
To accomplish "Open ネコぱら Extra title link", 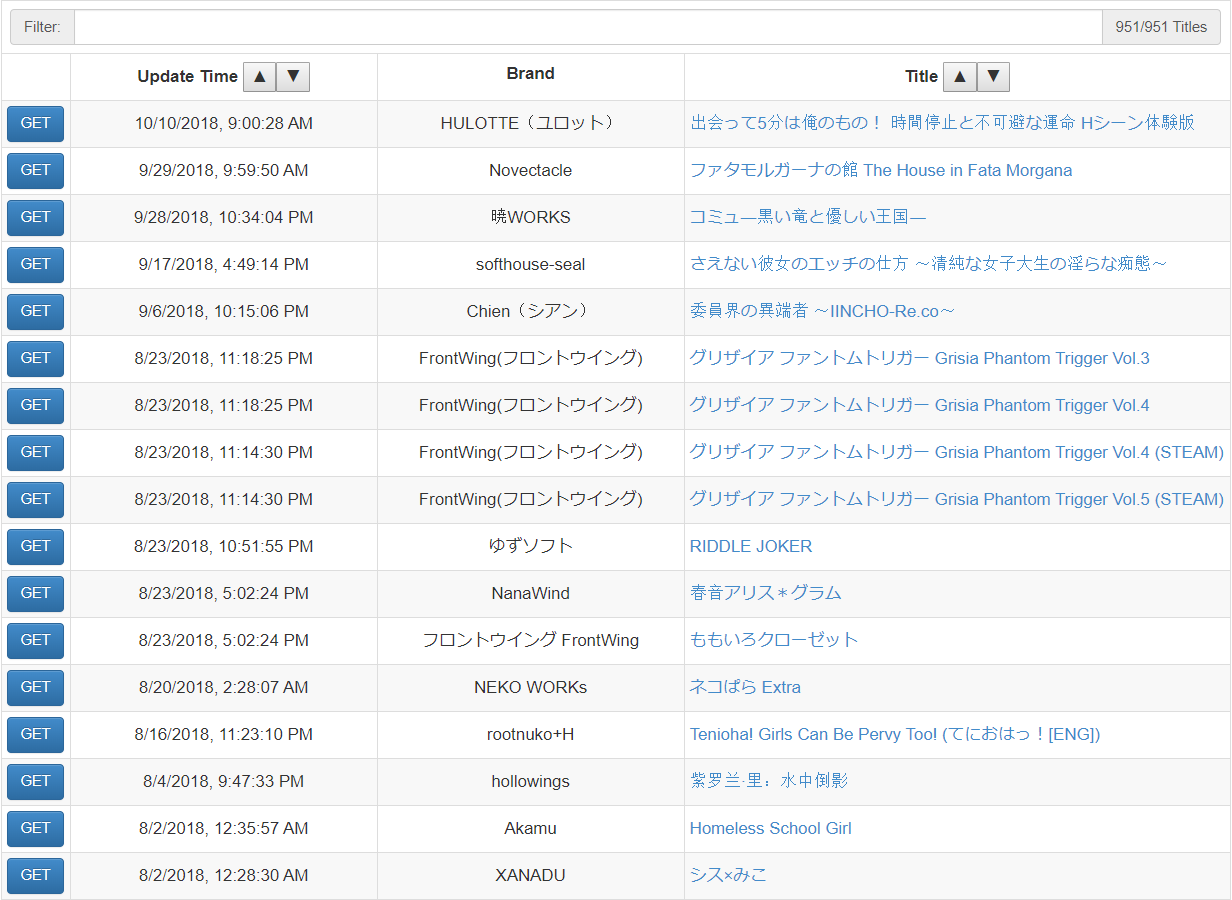I will (745, 687).
